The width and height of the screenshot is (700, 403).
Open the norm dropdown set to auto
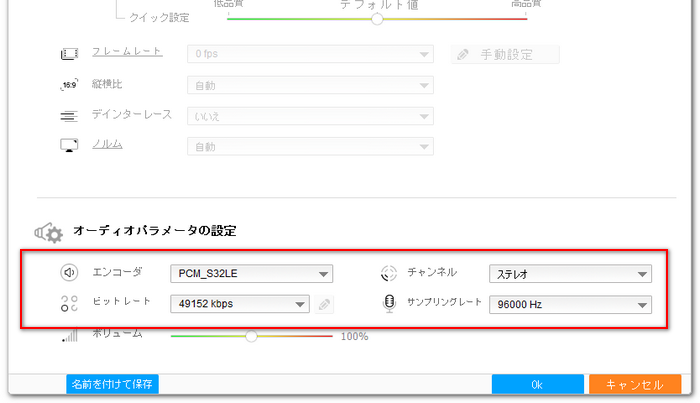pyautogui.click(x=310, y=146)
